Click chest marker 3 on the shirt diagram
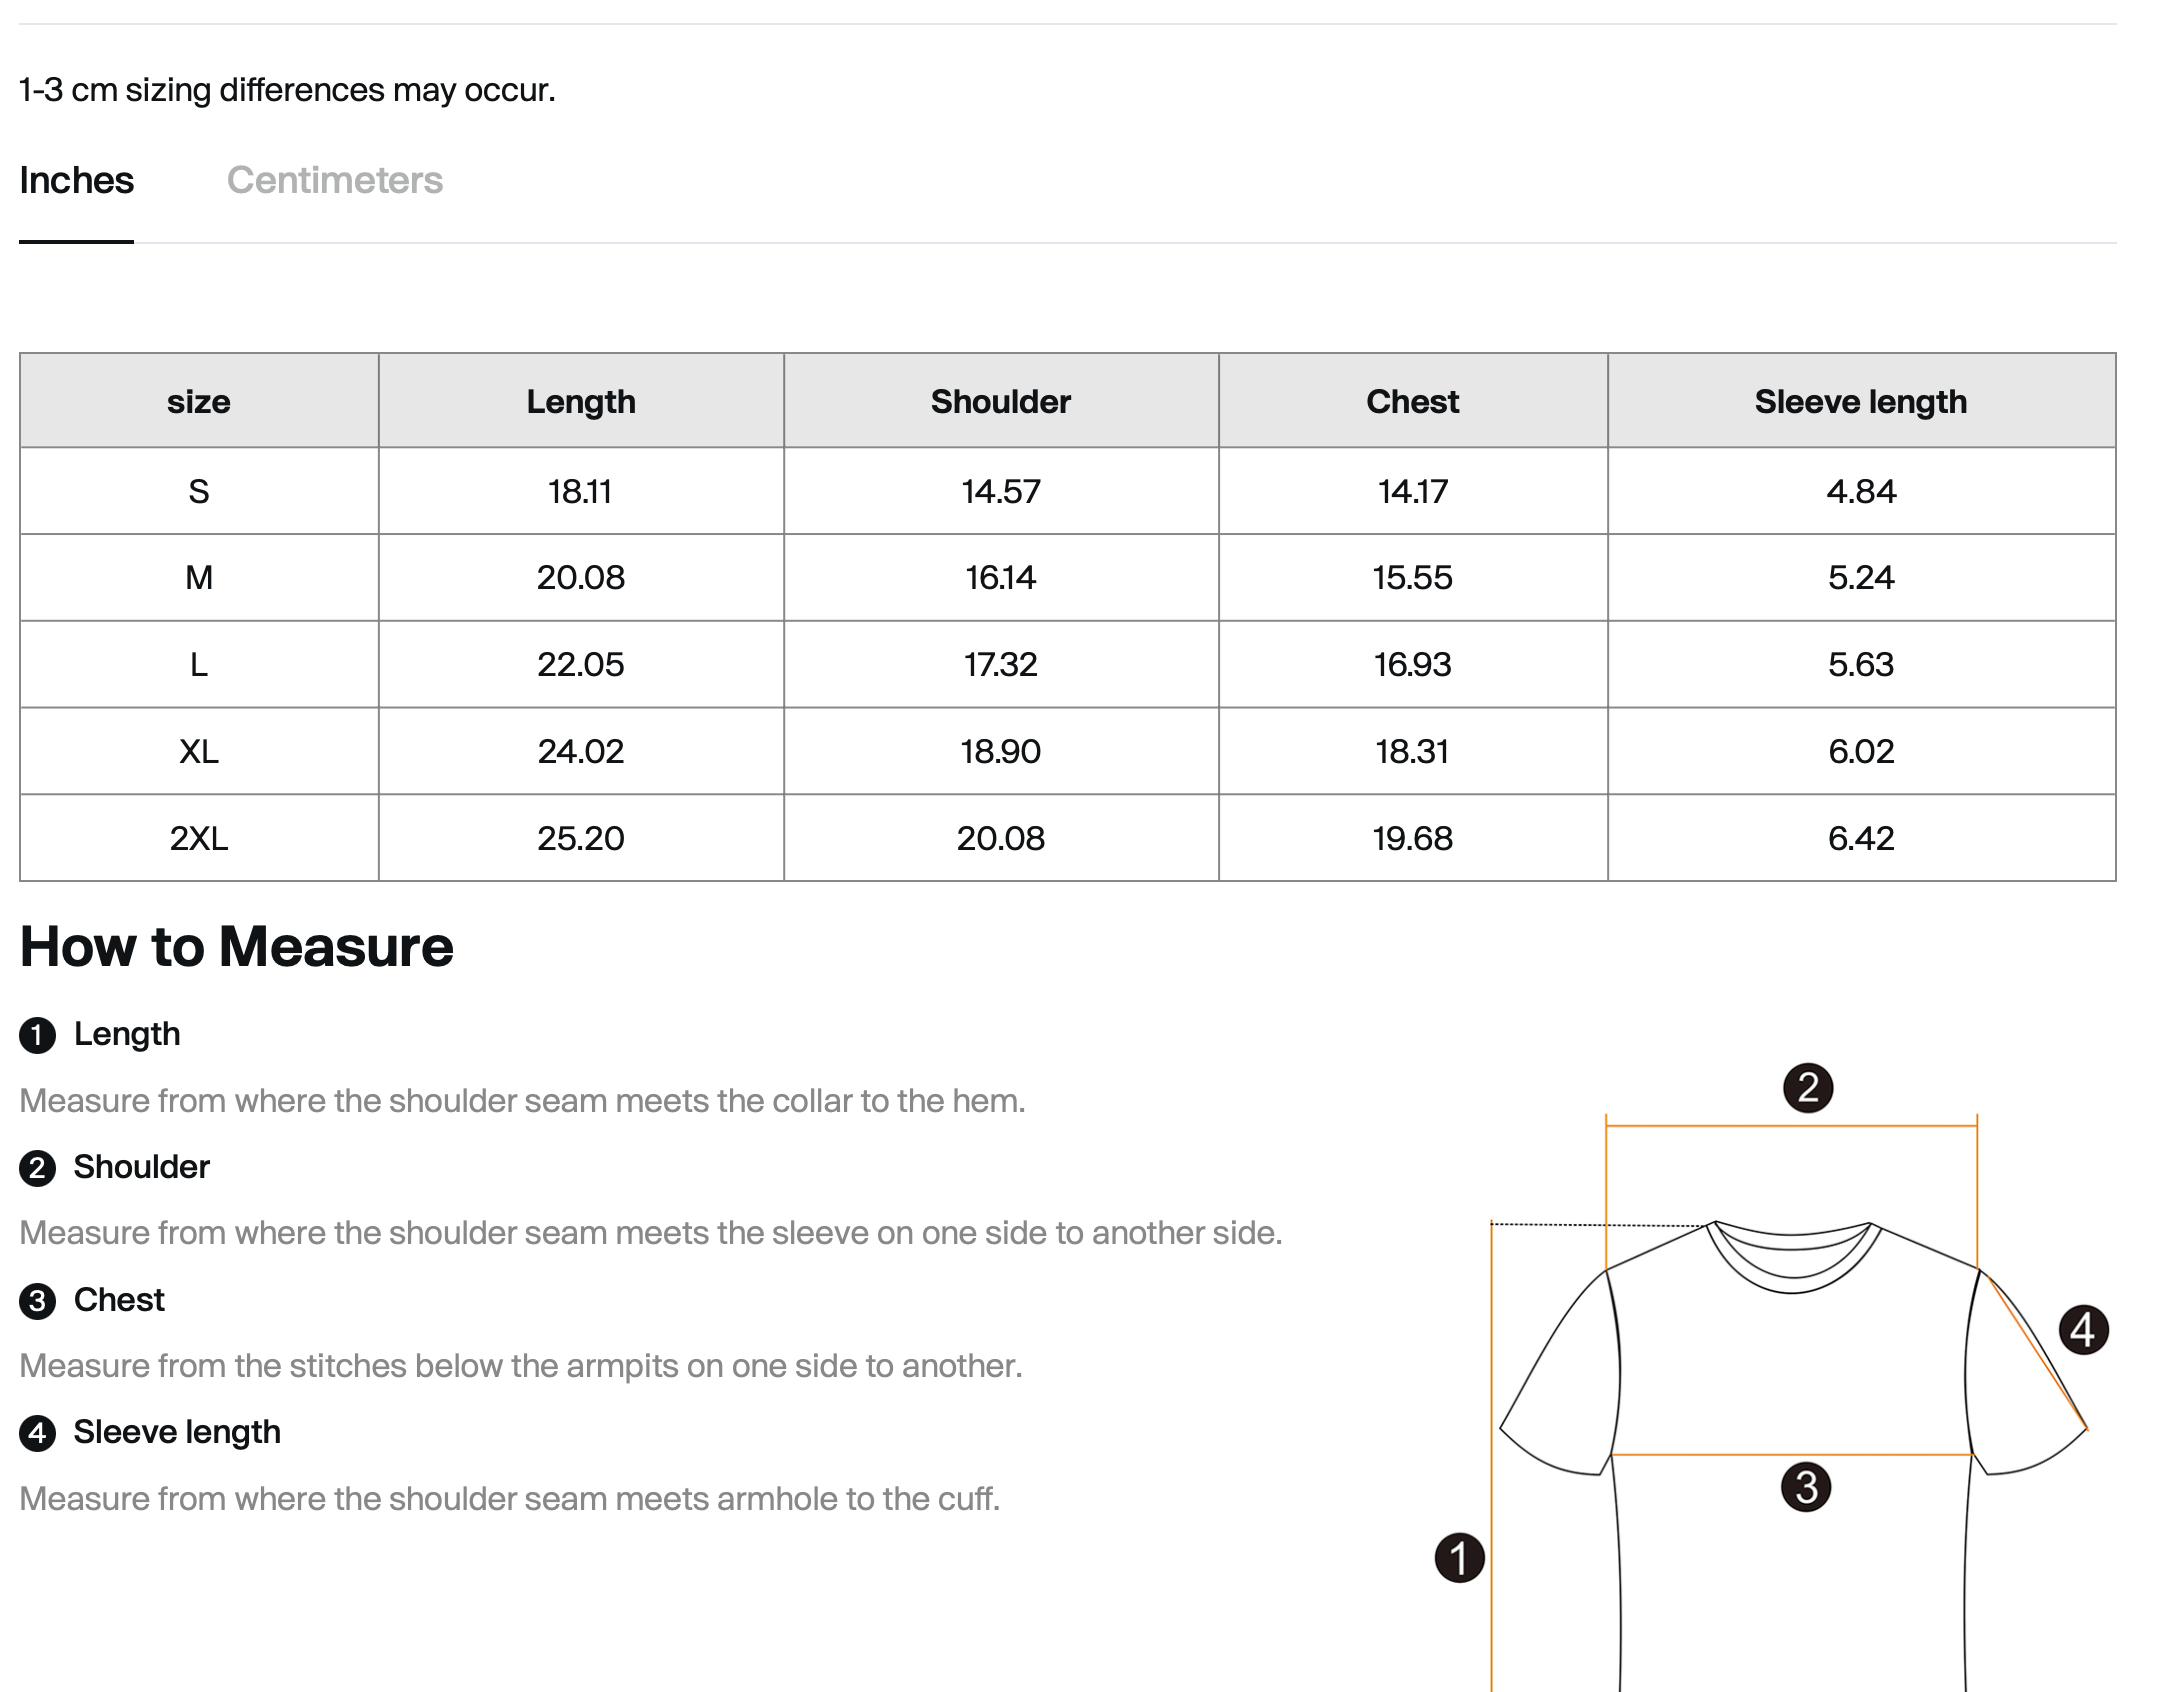This screenshot has width=2157, height=1692. (x=1806, y=1487)
